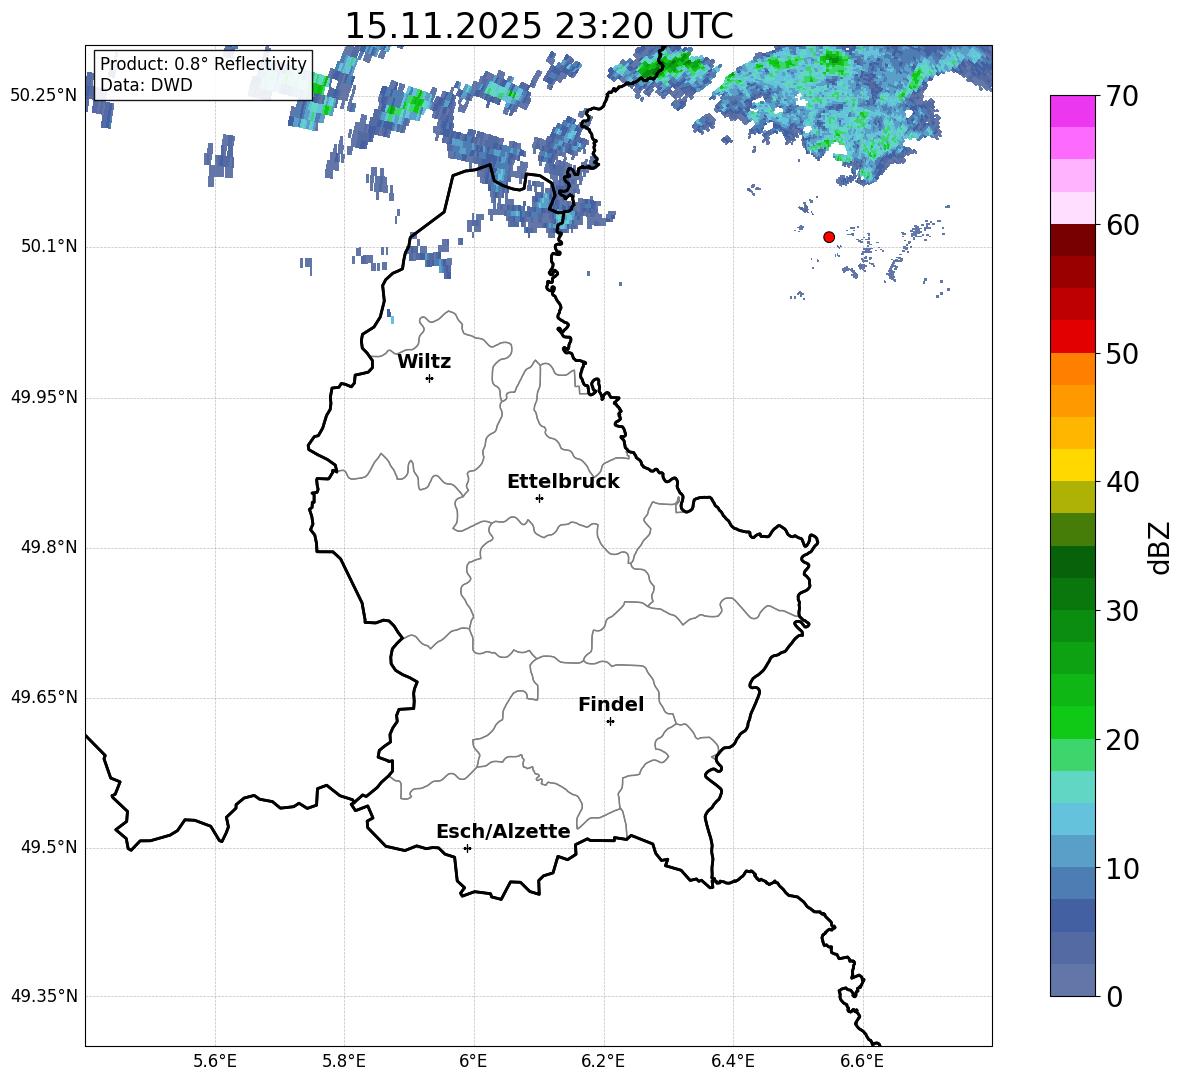Click the 20 tick on the colorbar
1184x1081 pixels.
click(1121, 740)
